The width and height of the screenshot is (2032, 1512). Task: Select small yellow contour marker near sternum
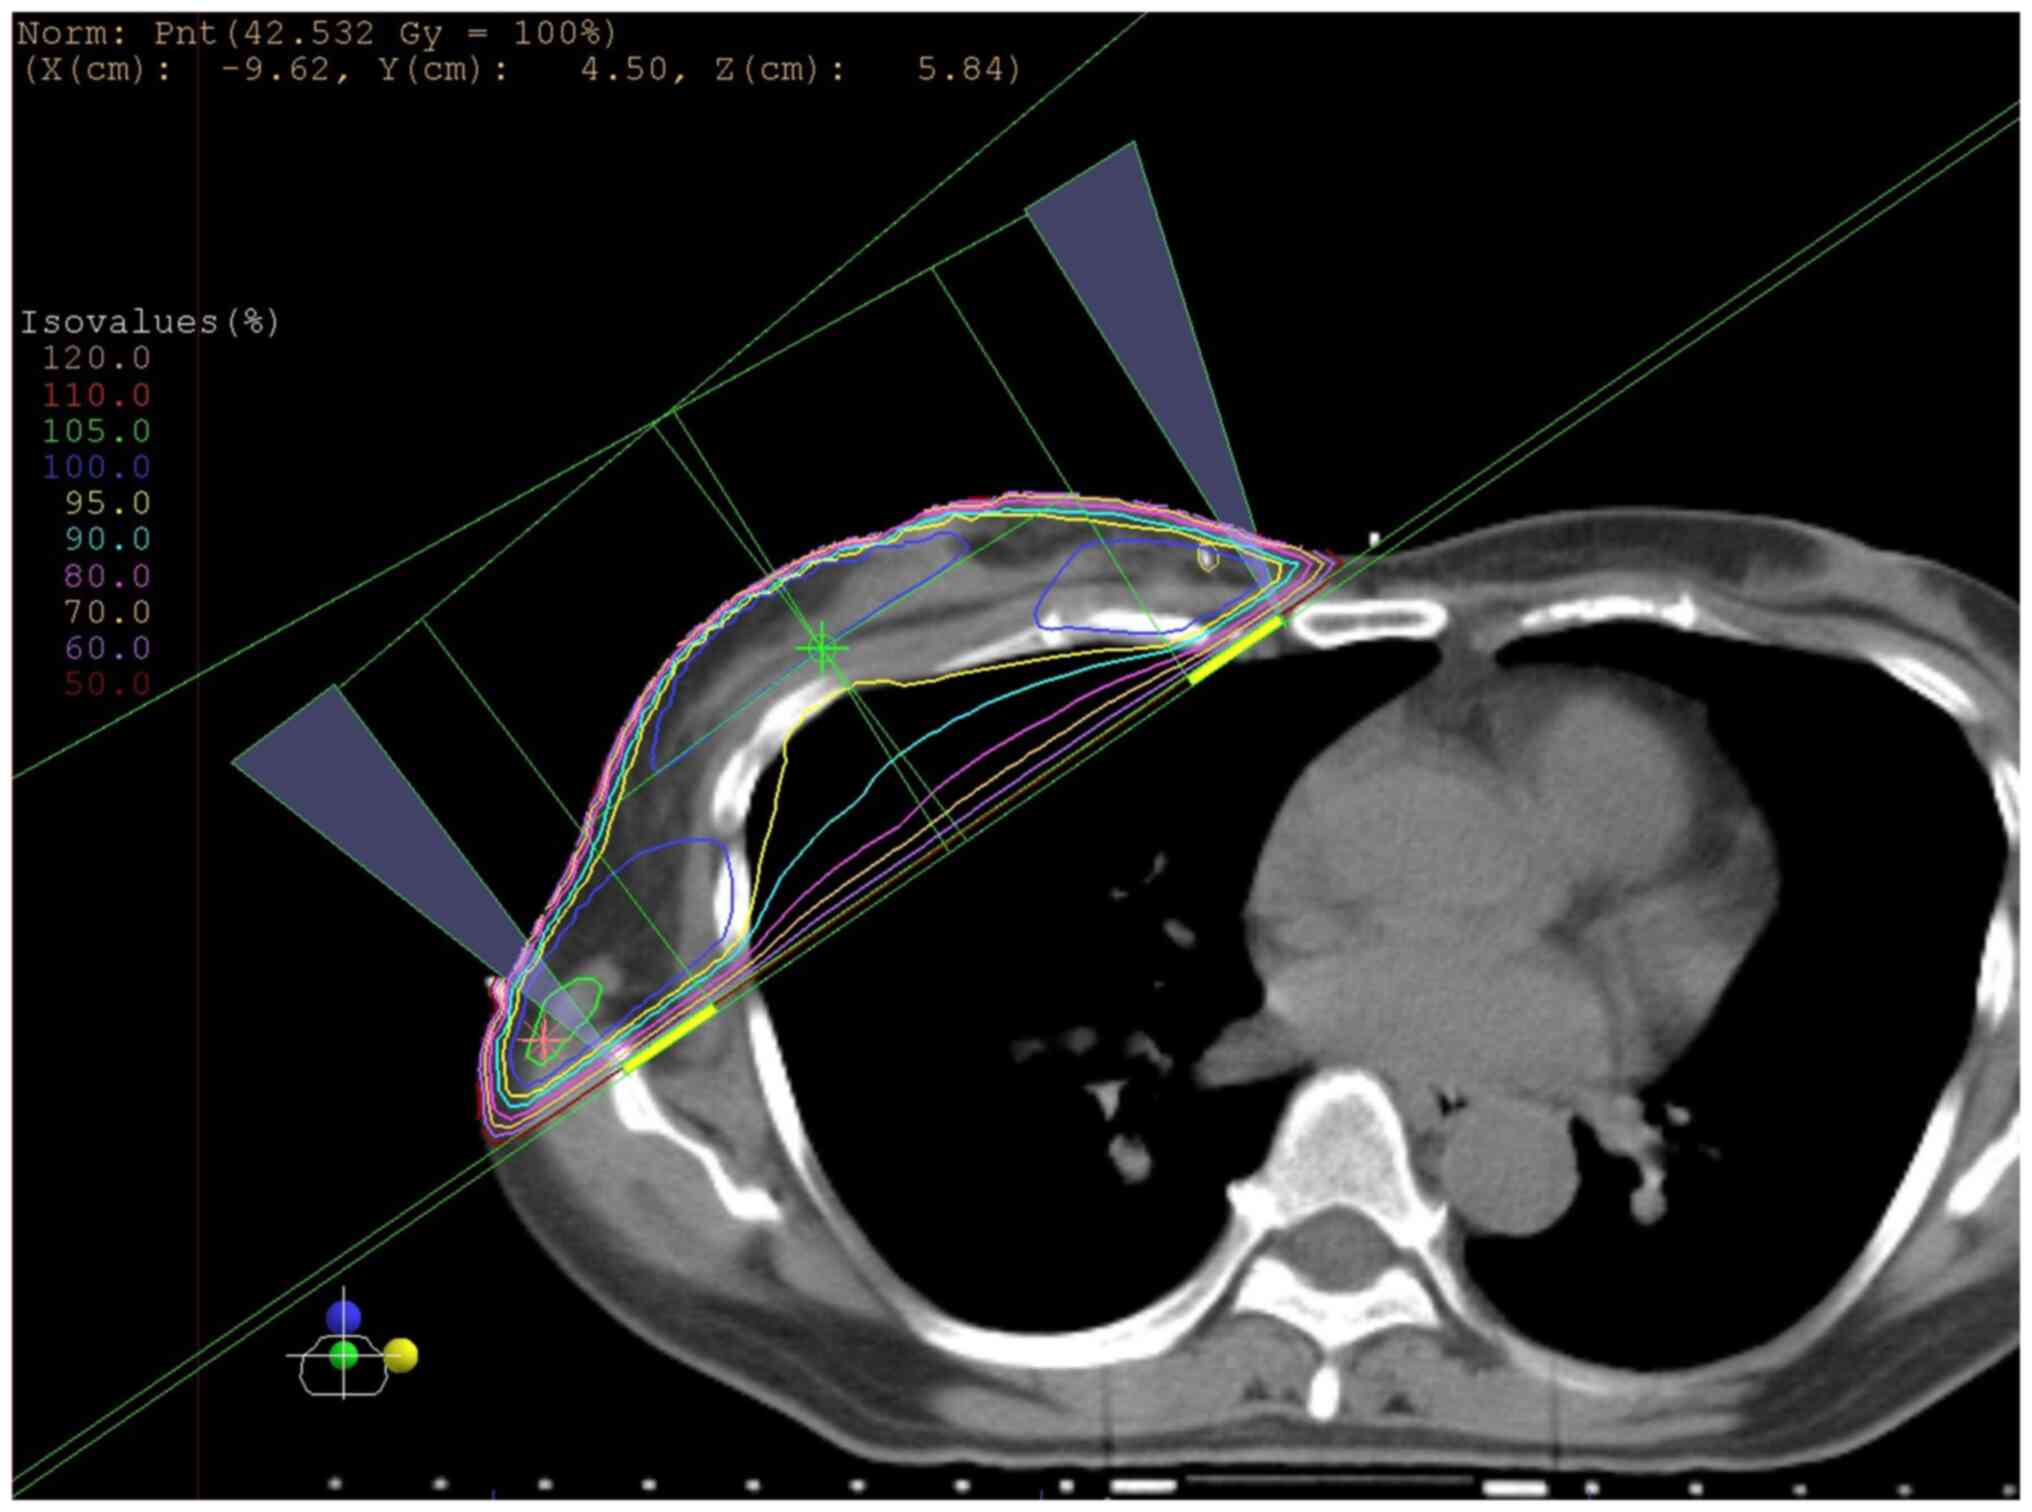[x=1208, y=558]
